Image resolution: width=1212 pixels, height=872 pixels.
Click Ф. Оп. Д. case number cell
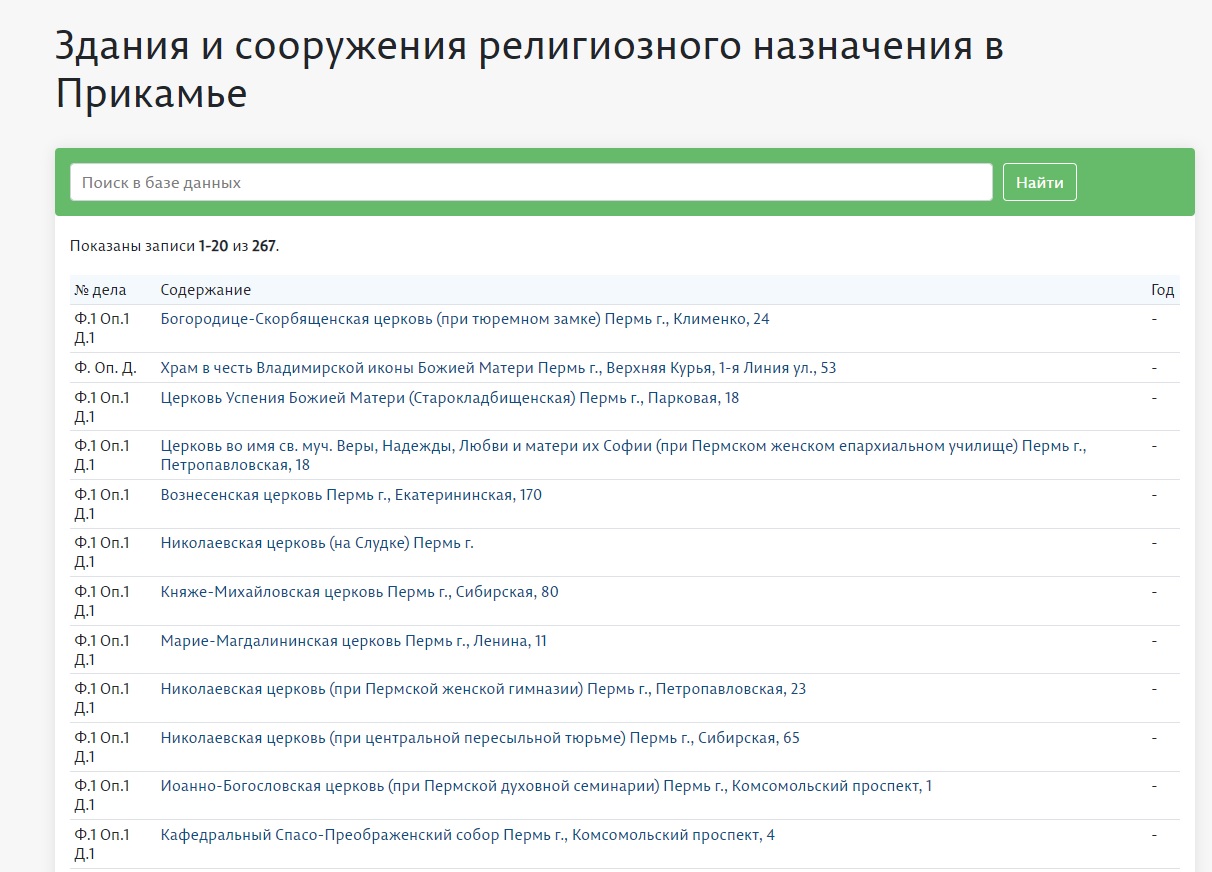point(104,368)
